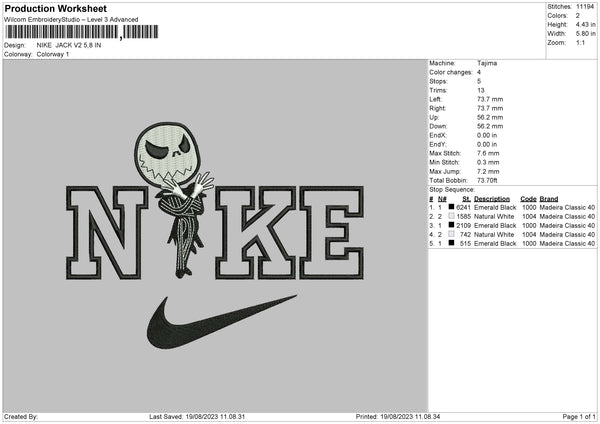Click the Machine value 'Tajima'
The height and width of the screenshot is (424, 600).
487,63
